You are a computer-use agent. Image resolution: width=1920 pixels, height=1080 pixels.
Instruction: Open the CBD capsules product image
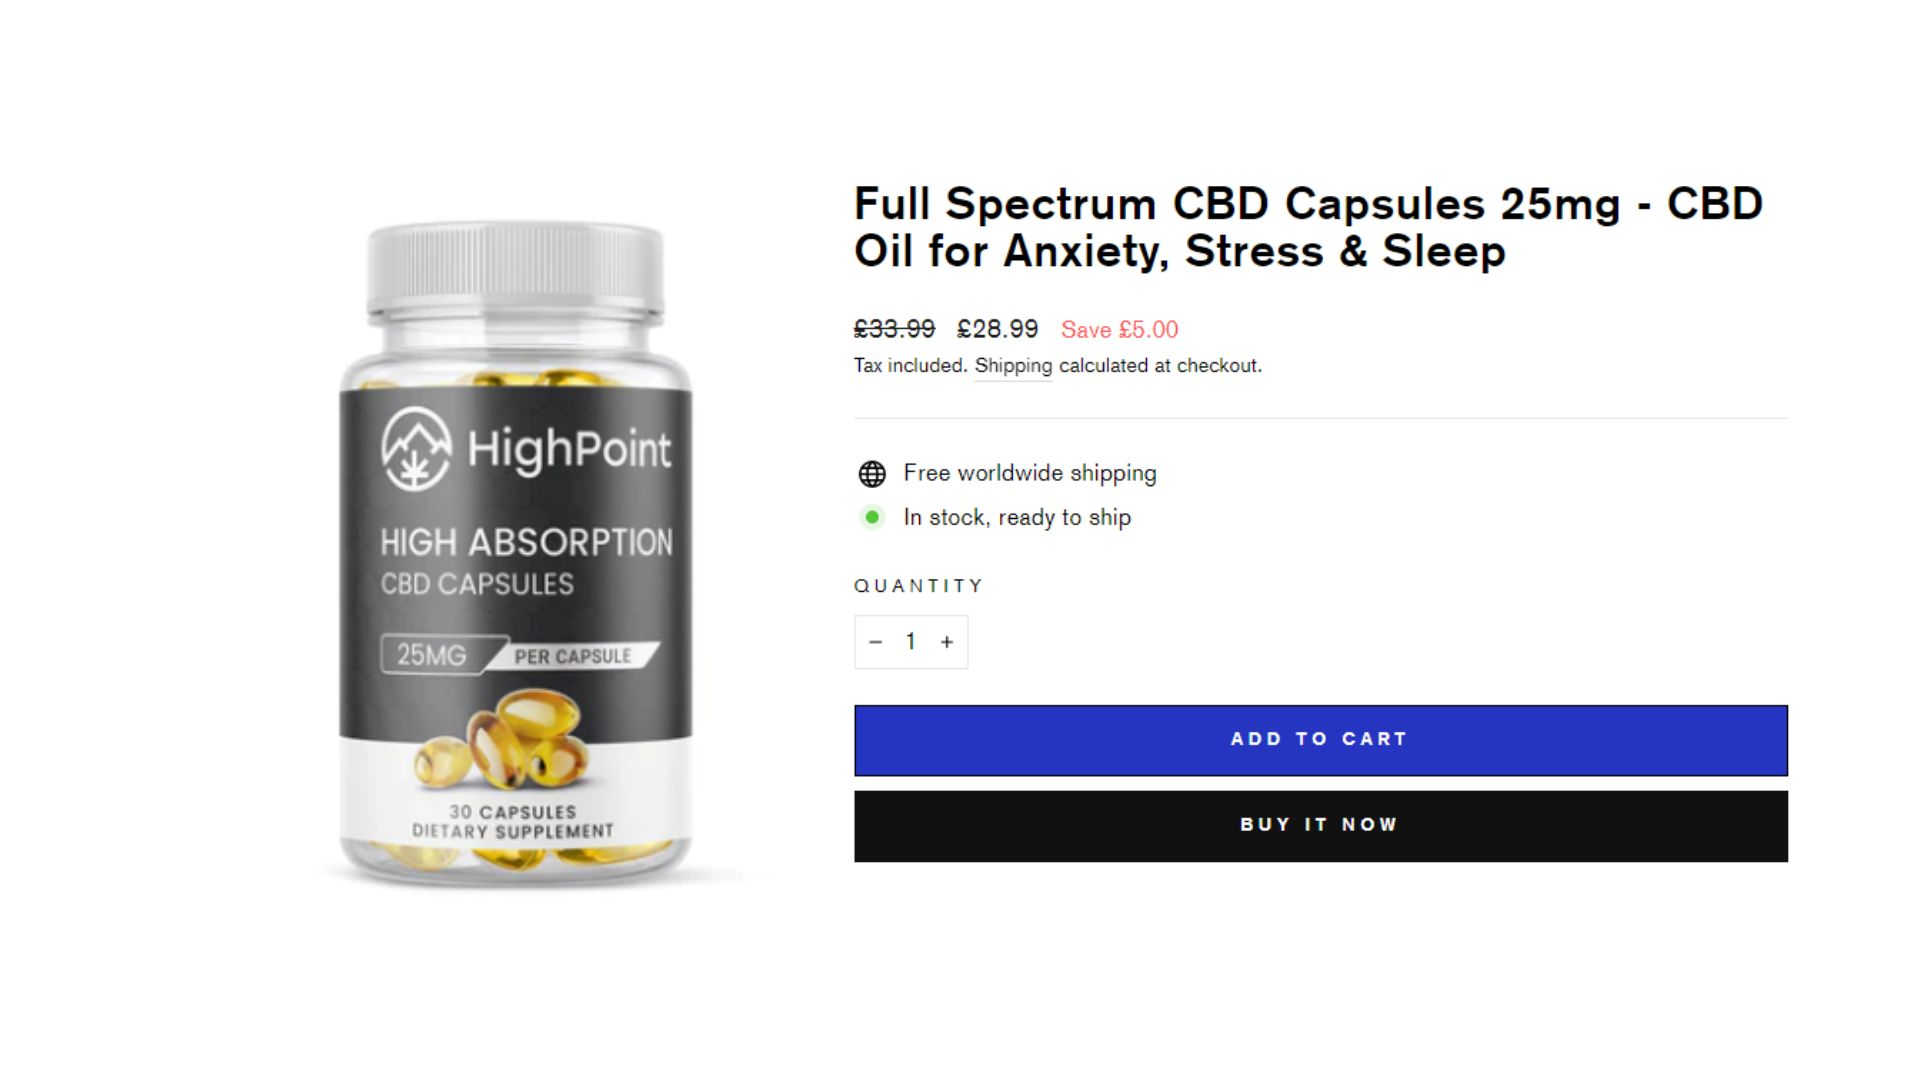pos(515,555)
